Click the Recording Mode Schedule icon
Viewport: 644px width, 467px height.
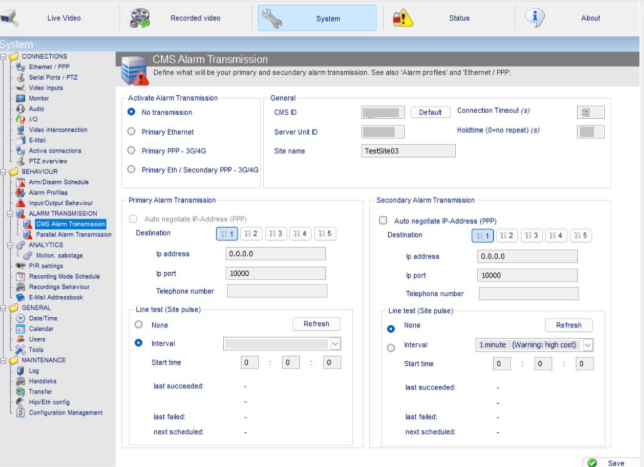(21, 276)
